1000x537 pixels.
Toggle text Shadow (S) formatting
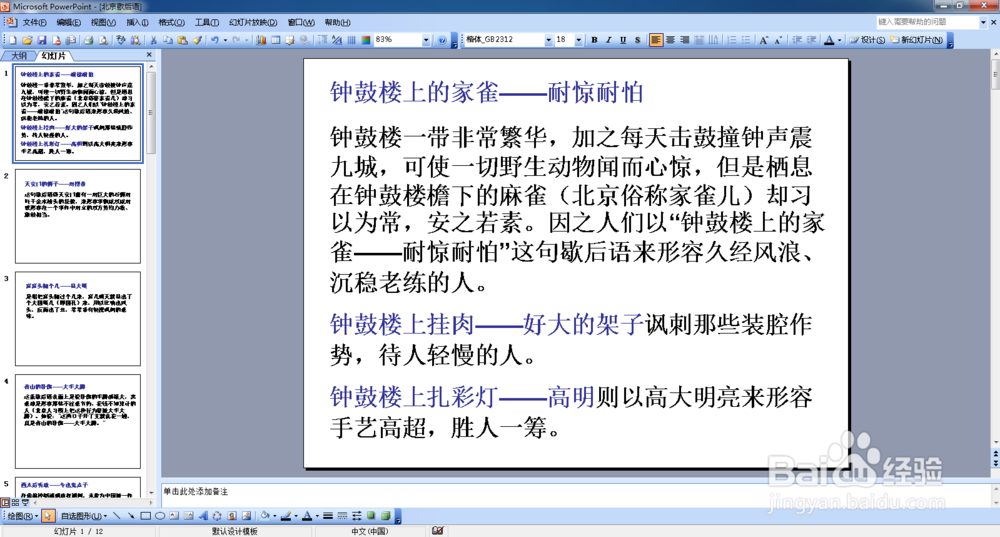point(638,40)
